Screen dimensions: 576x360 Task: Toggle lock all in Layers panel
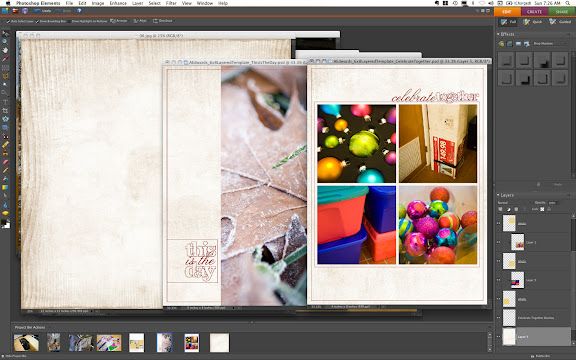[549, 209]
